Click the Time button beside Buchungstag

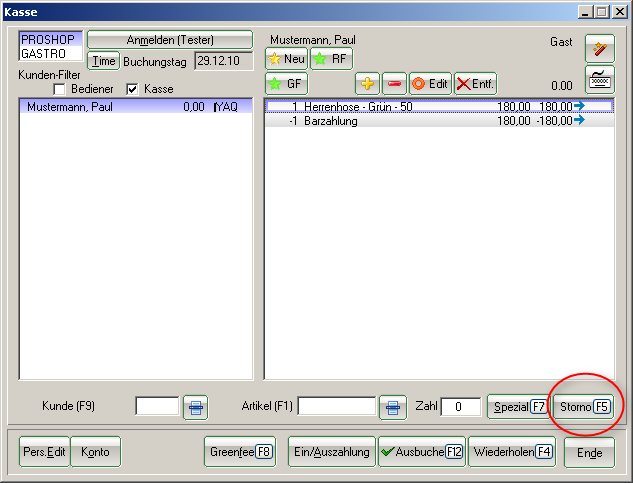coord(103,61)
